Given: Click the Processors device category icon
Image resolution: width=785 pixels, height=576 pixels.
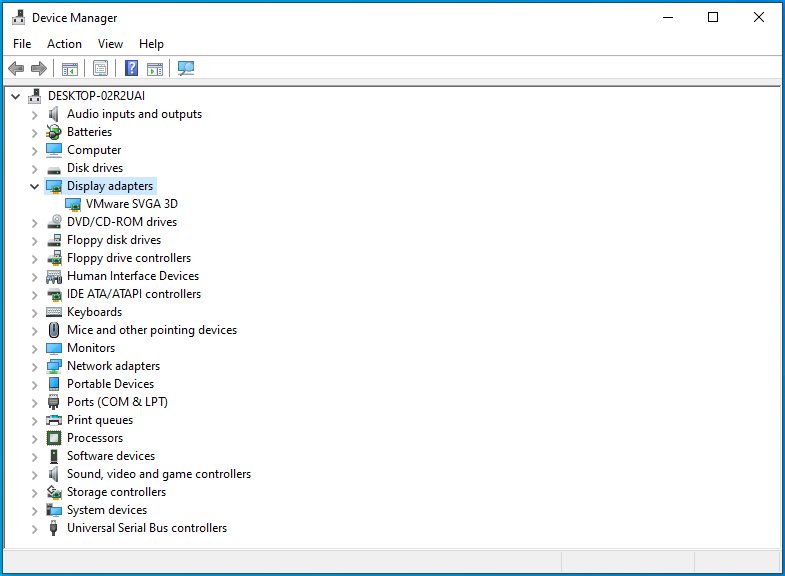Looking at the screenshot, I should click(54, 438).
